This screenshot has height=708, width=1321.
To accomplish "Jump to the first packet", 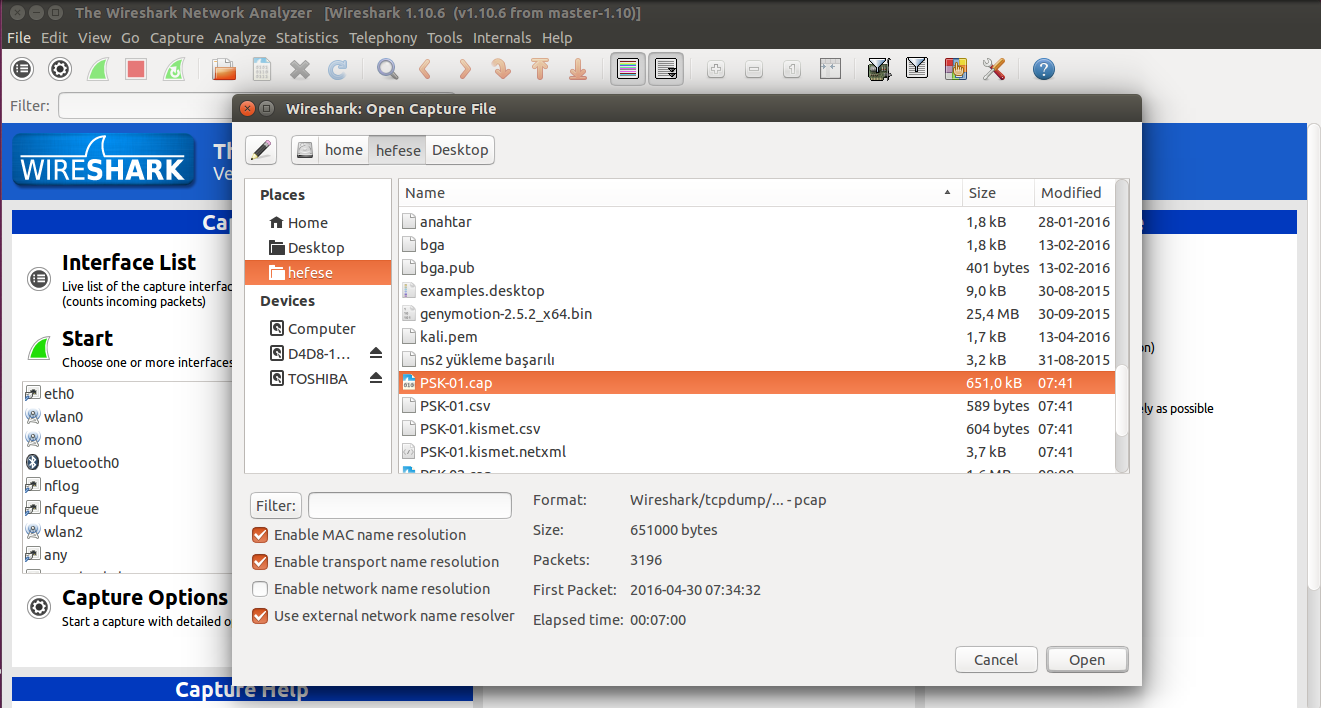I will (x=540, y=69).
